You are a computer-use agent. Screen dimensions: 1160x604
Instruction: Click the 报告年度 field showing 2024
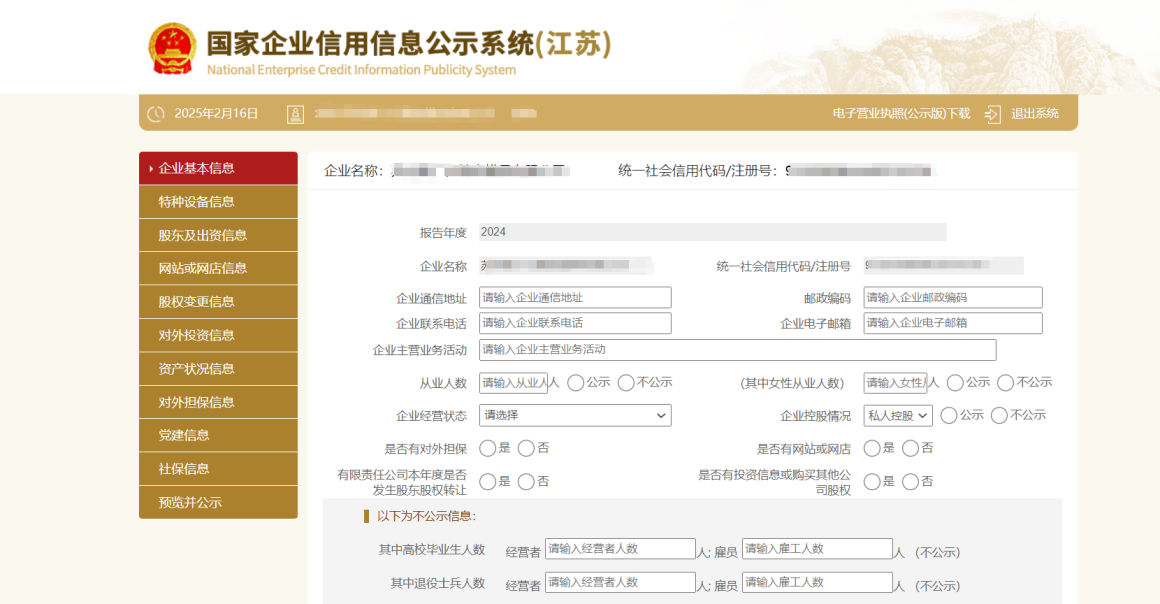coord(712,232)
